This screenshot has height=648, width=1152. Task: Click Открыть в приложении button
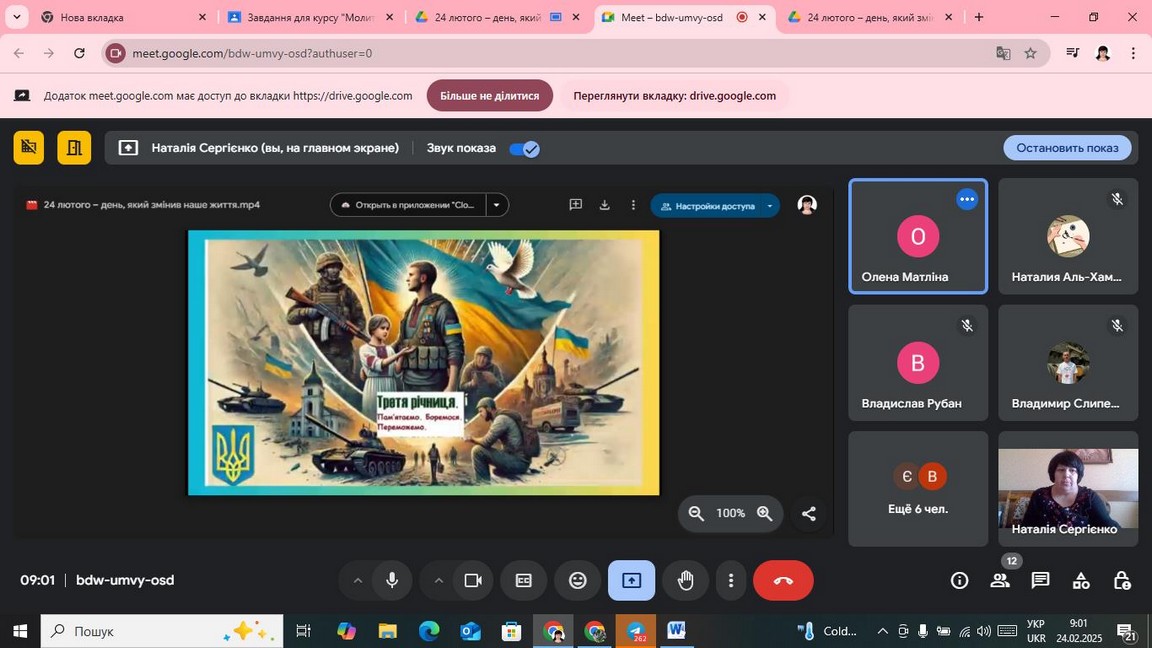[408, 205]
